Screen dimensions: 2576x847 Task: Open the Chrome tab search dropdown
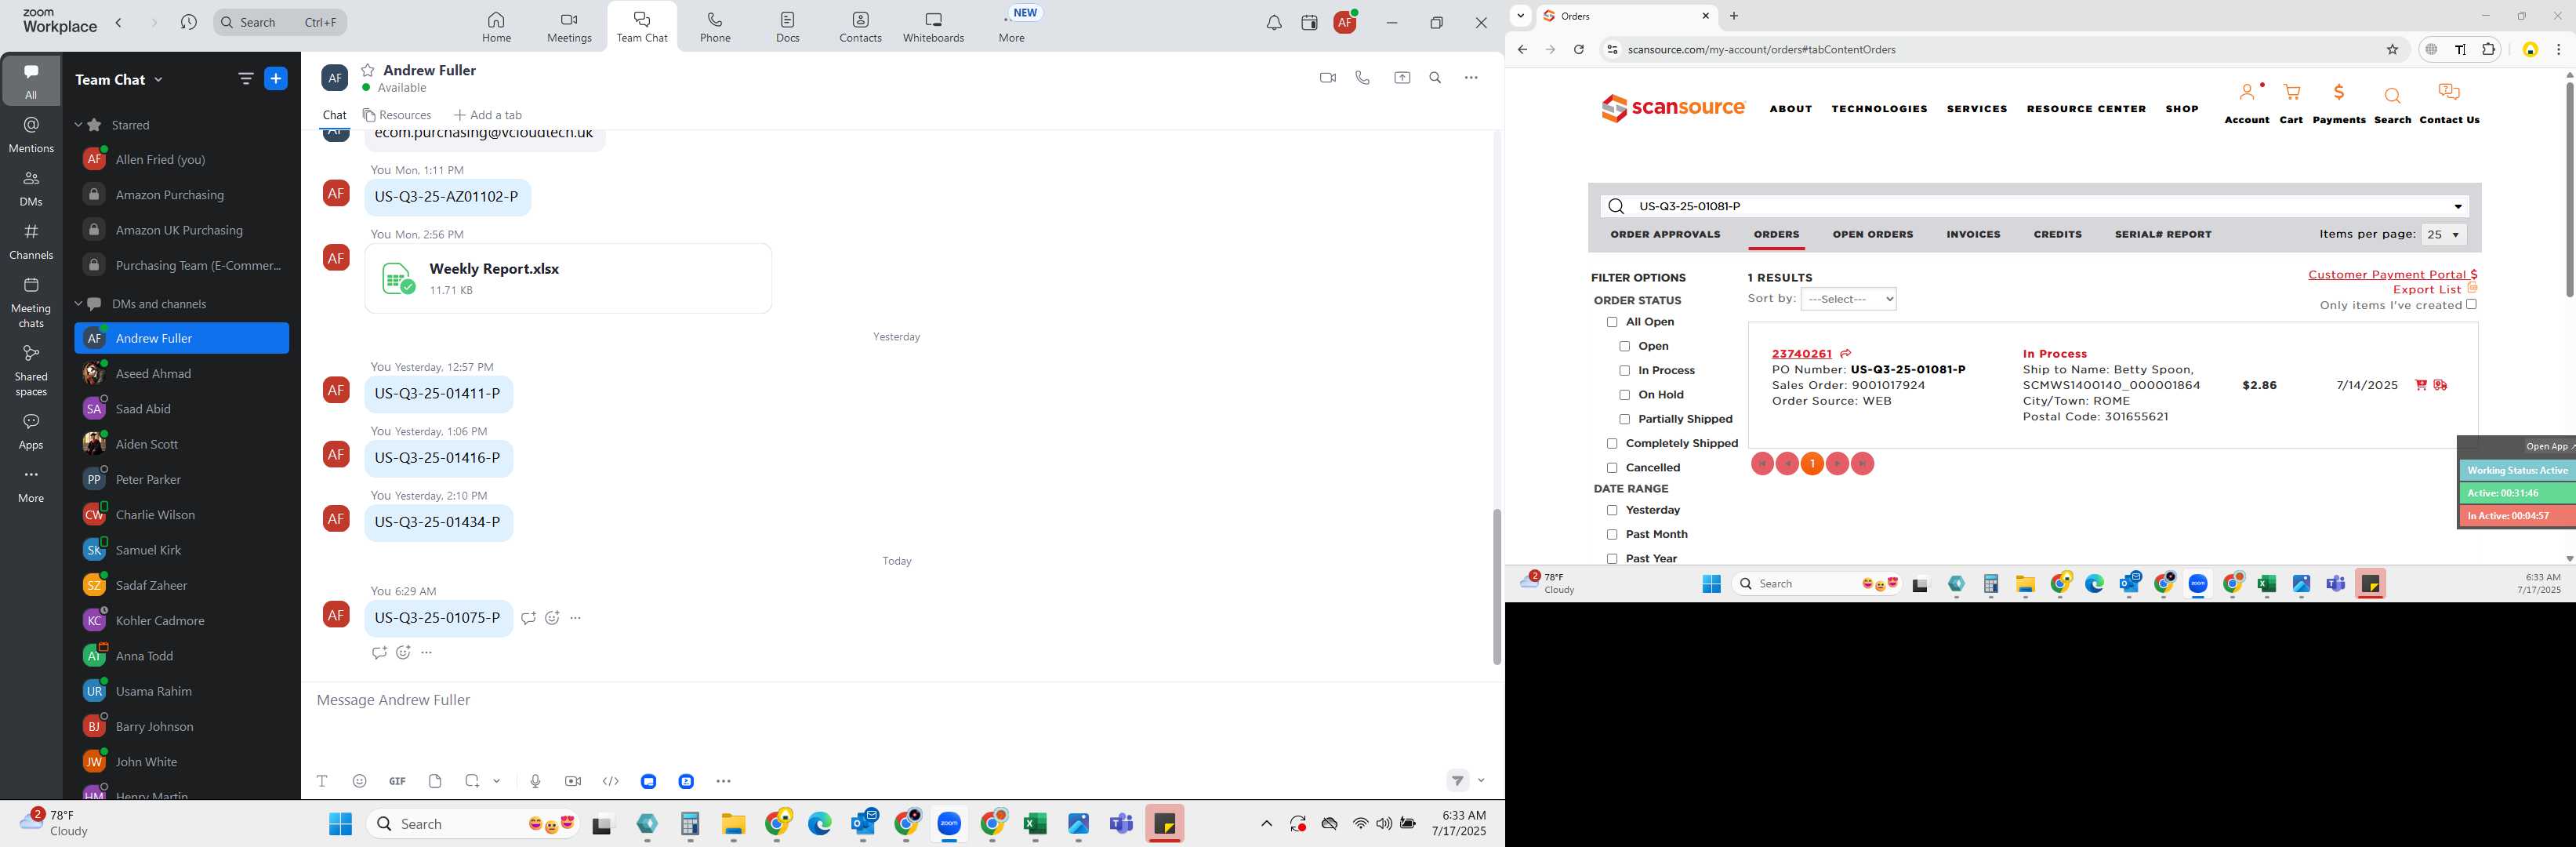click(1520, 16)
